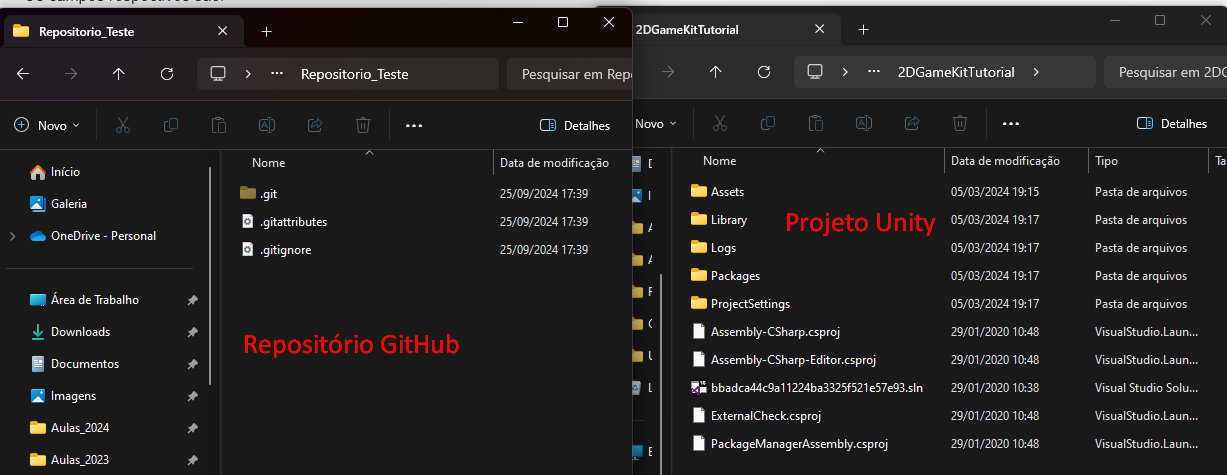Click Rename icon in Repositorio_Teste window toolbar
The image size is (1227, 475).
coord(267,125)
